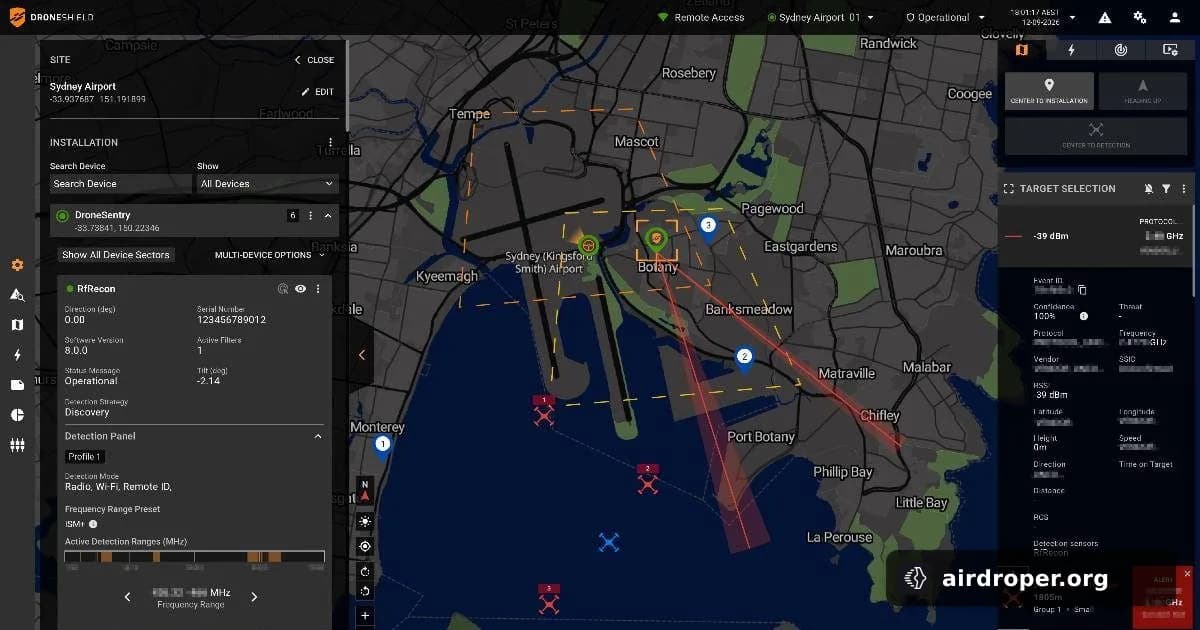This screenshot has width=1200, height=630.
Task: Click Show All Device Sectors button
Action: (116, 255)
